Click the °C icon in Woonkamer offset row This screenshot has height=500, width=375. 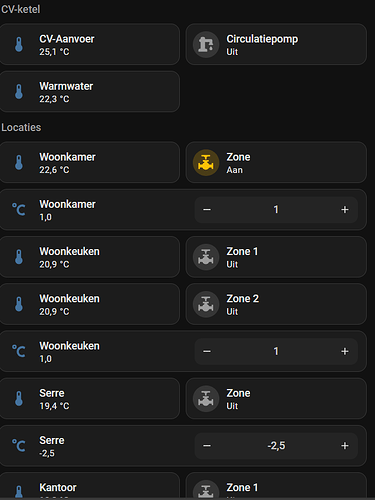pyautogui.click(x=19, y=210)
